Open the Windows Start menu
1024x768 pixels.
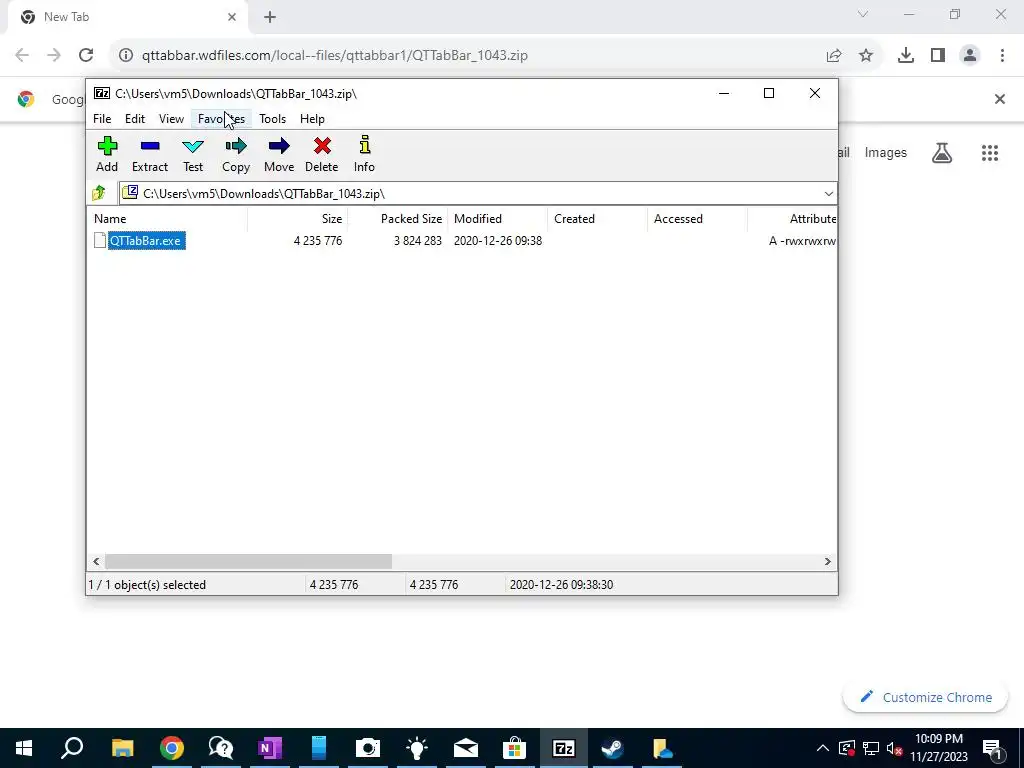tap(24, 748)
